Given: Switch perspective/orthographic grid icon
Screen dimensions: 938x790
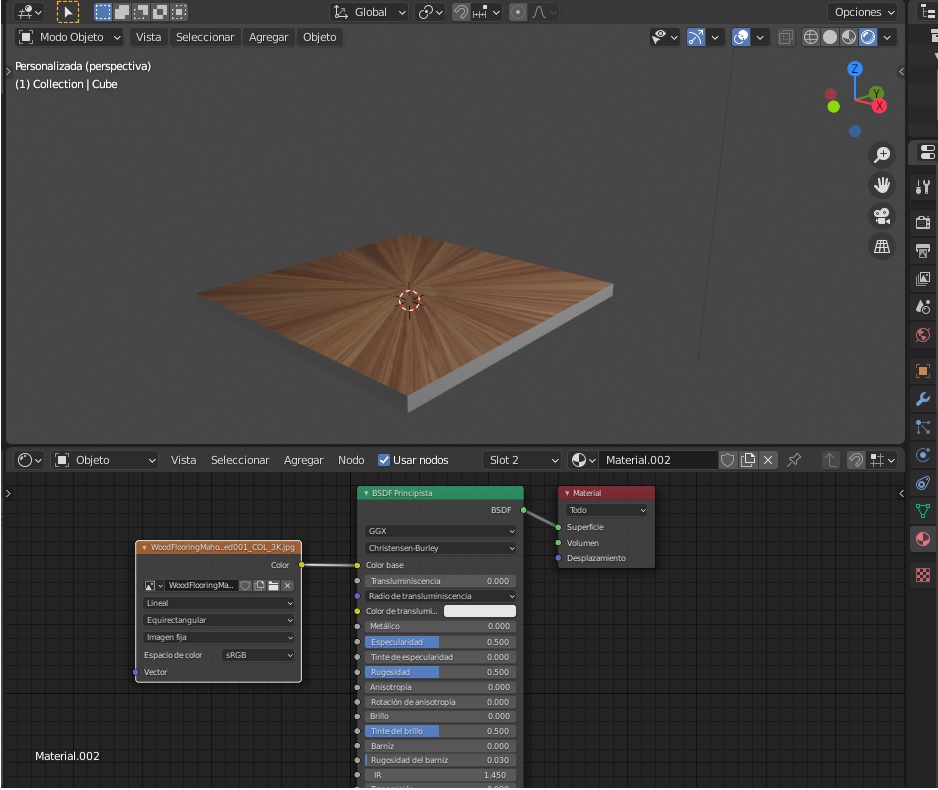Looking at the screenshot, I should point(882,246).
